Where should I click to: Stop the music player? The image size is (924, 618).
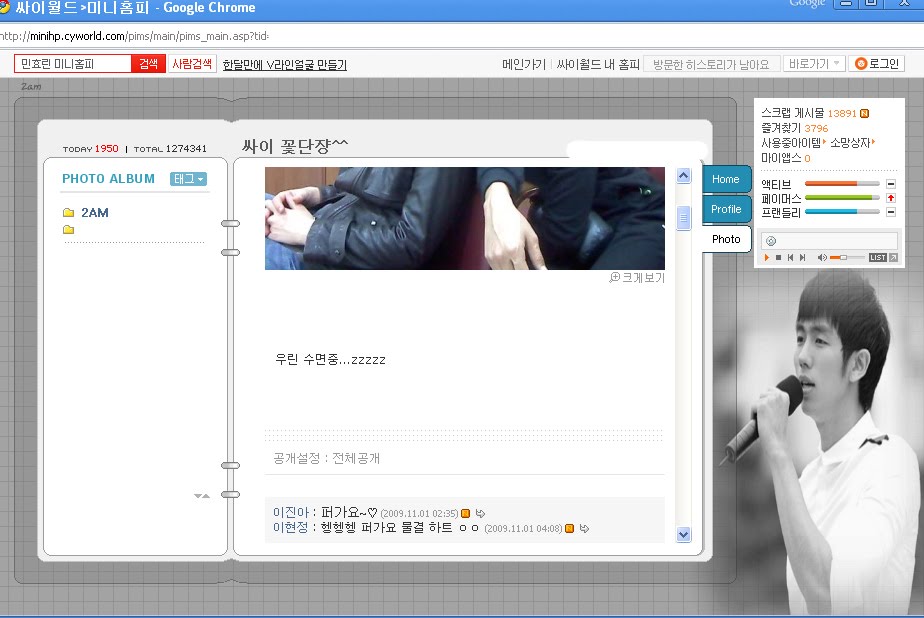point(778,257)
